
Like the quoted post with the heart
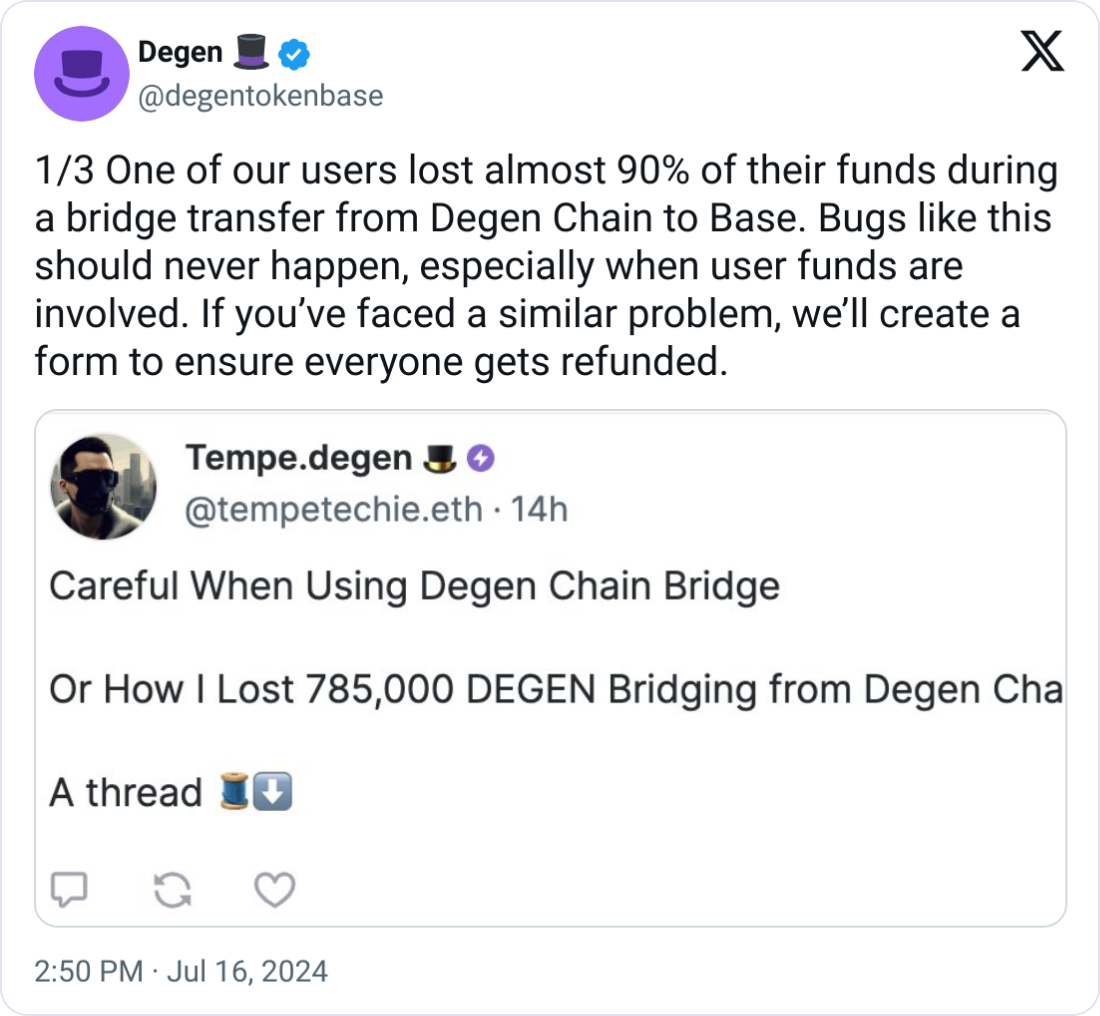click(274, 890)
